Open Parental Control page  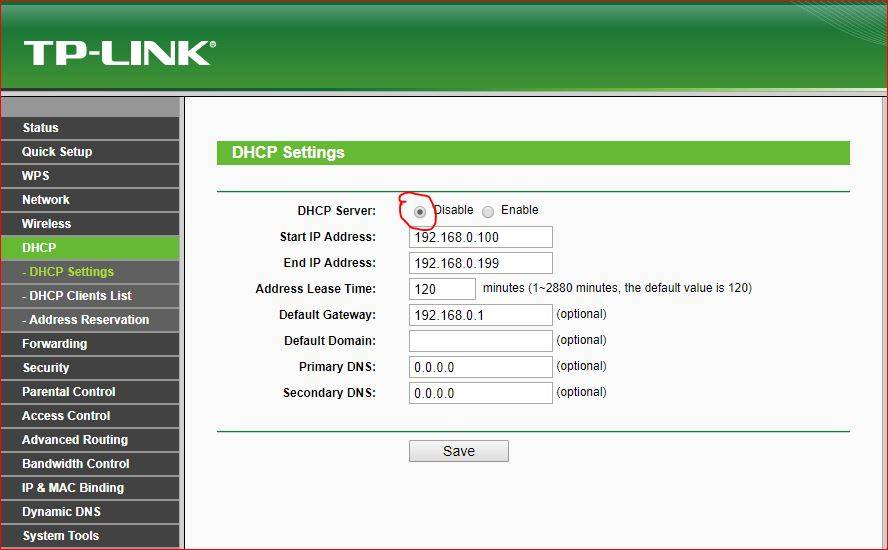90,392
